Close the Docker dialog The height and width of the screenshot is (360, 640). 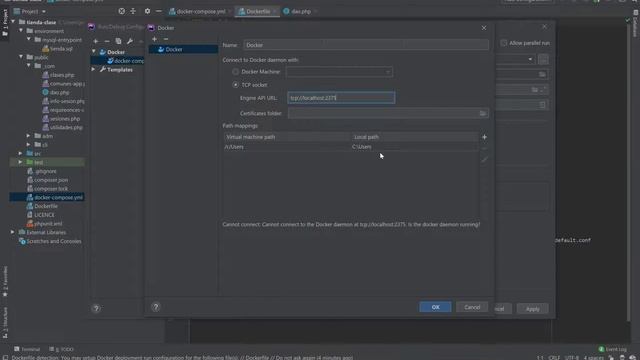484,28
